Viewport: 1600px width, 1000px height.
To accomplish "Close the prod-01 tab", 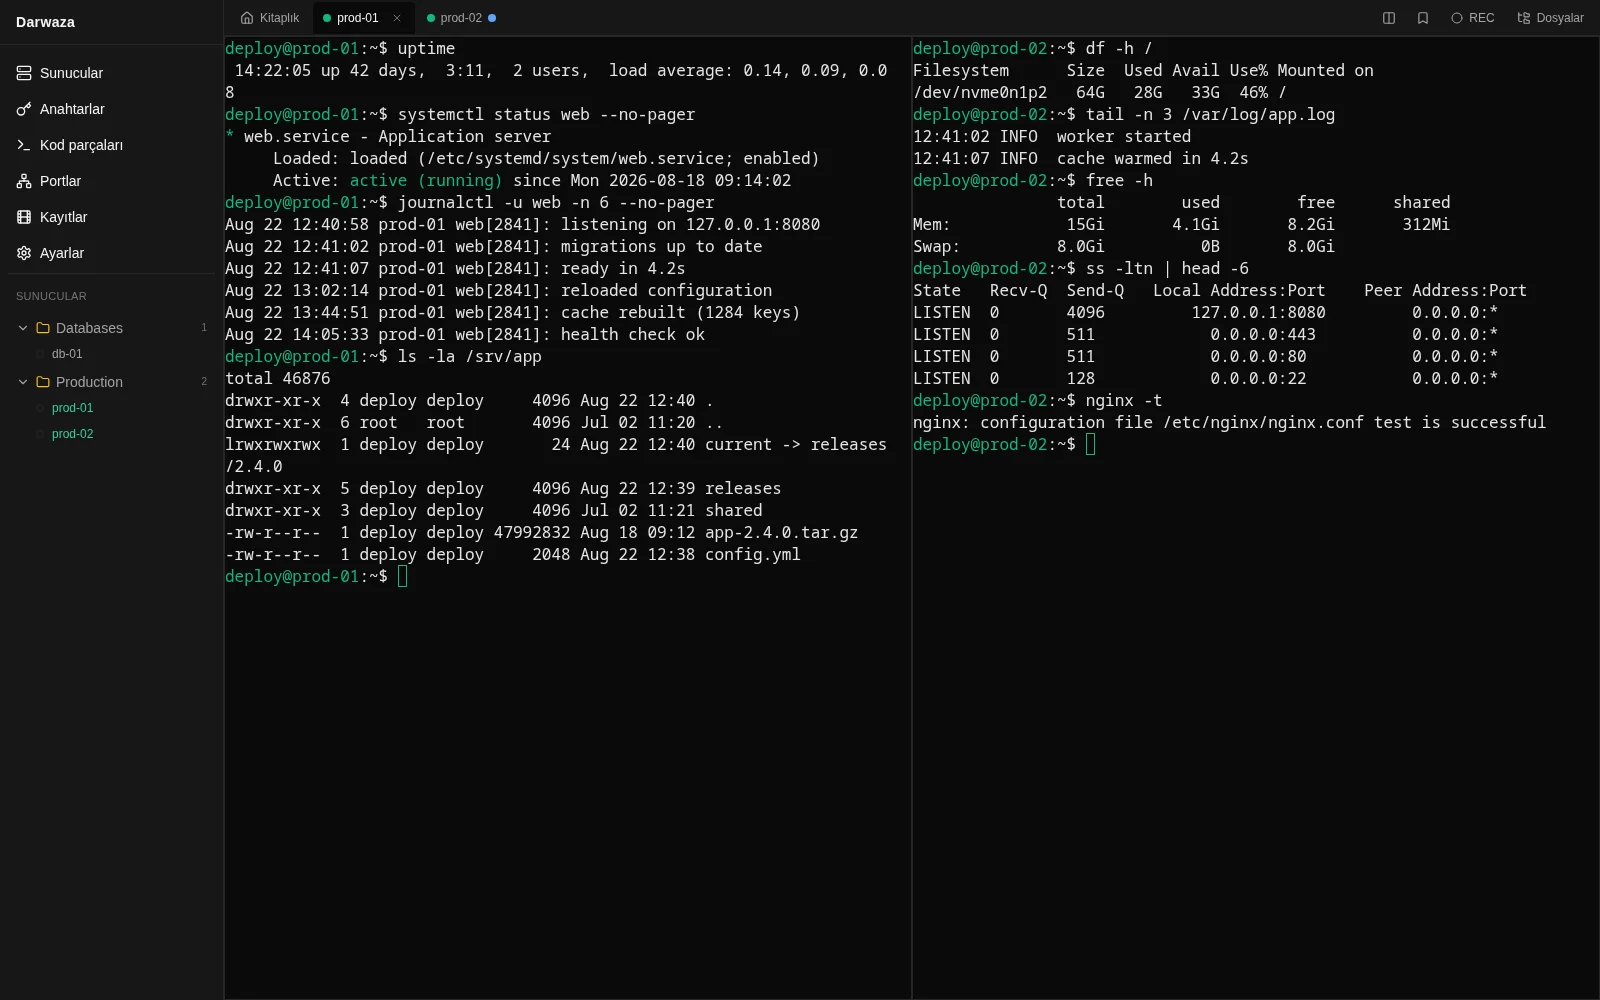I will [x=397, y=18].
